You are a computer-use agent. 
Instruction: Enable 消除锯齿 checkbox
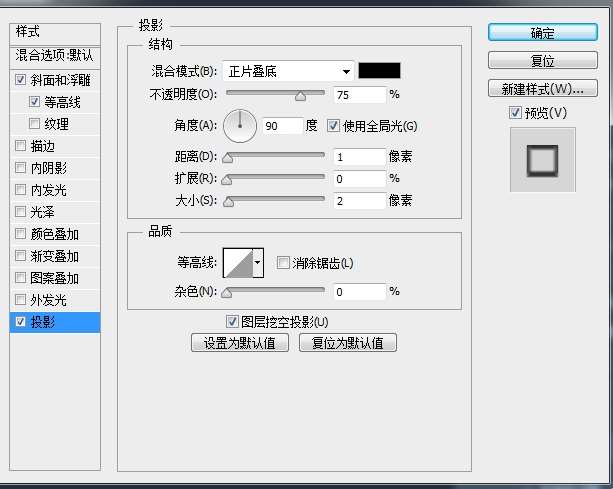(283, 263)
